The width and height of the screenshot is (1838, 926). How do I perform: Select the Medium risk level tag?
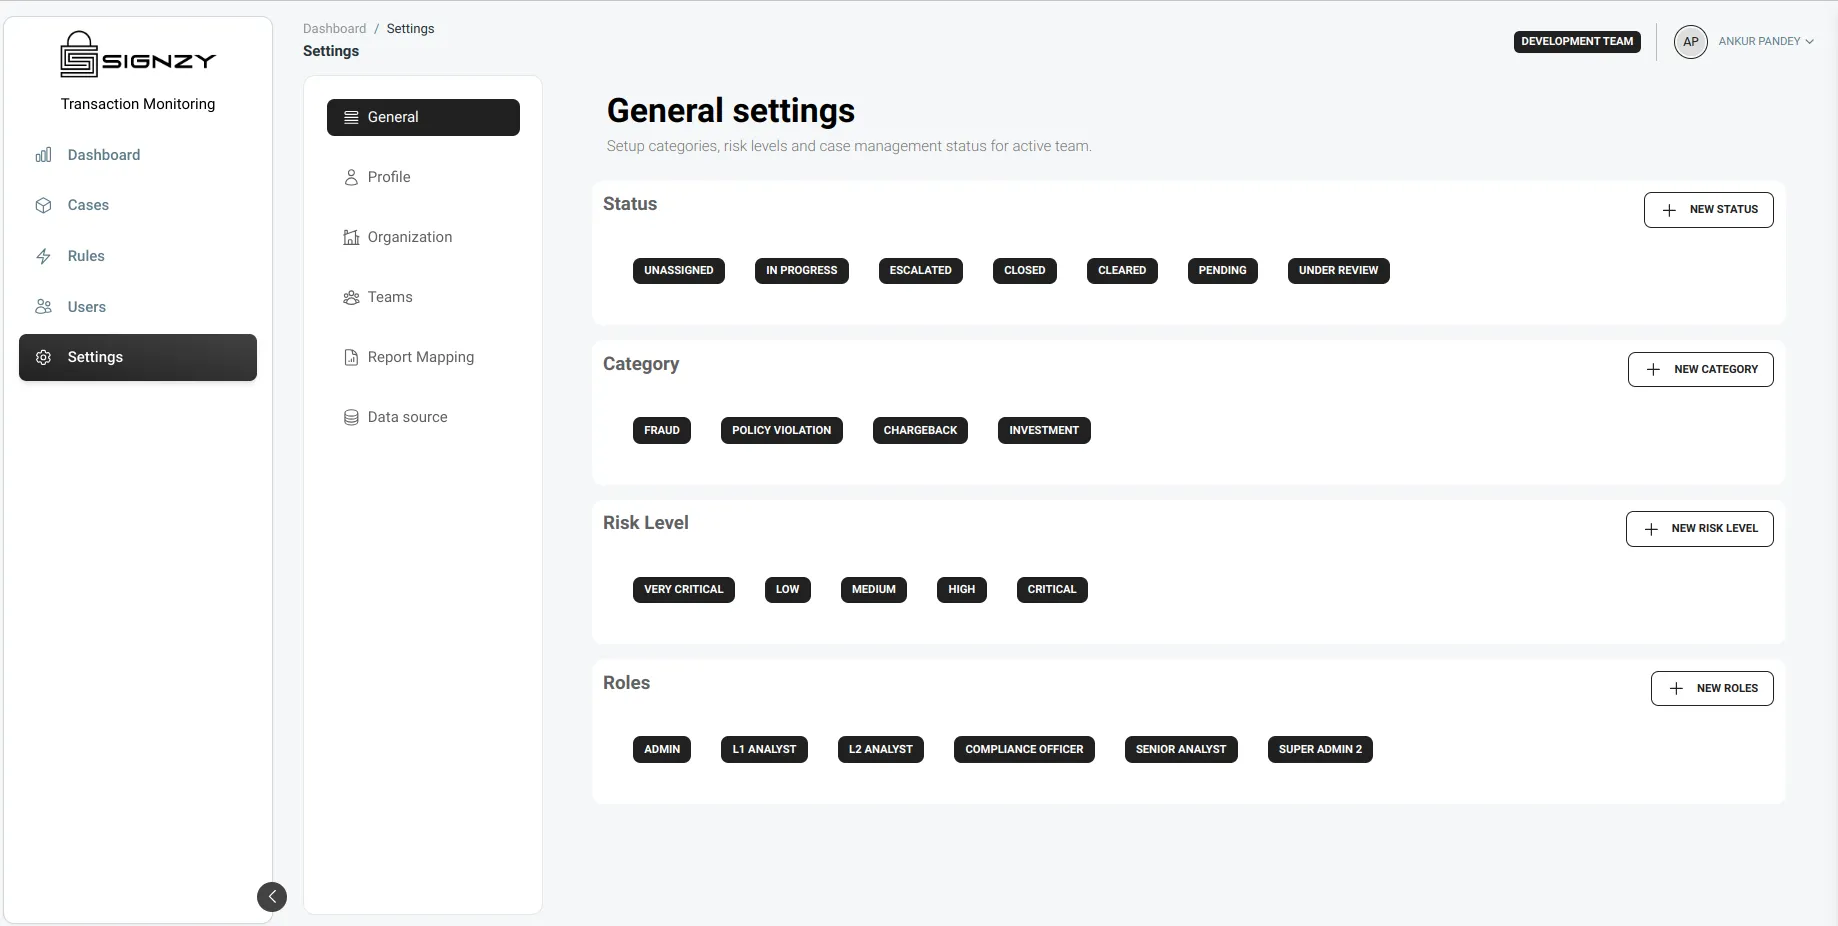pos(874,590)
